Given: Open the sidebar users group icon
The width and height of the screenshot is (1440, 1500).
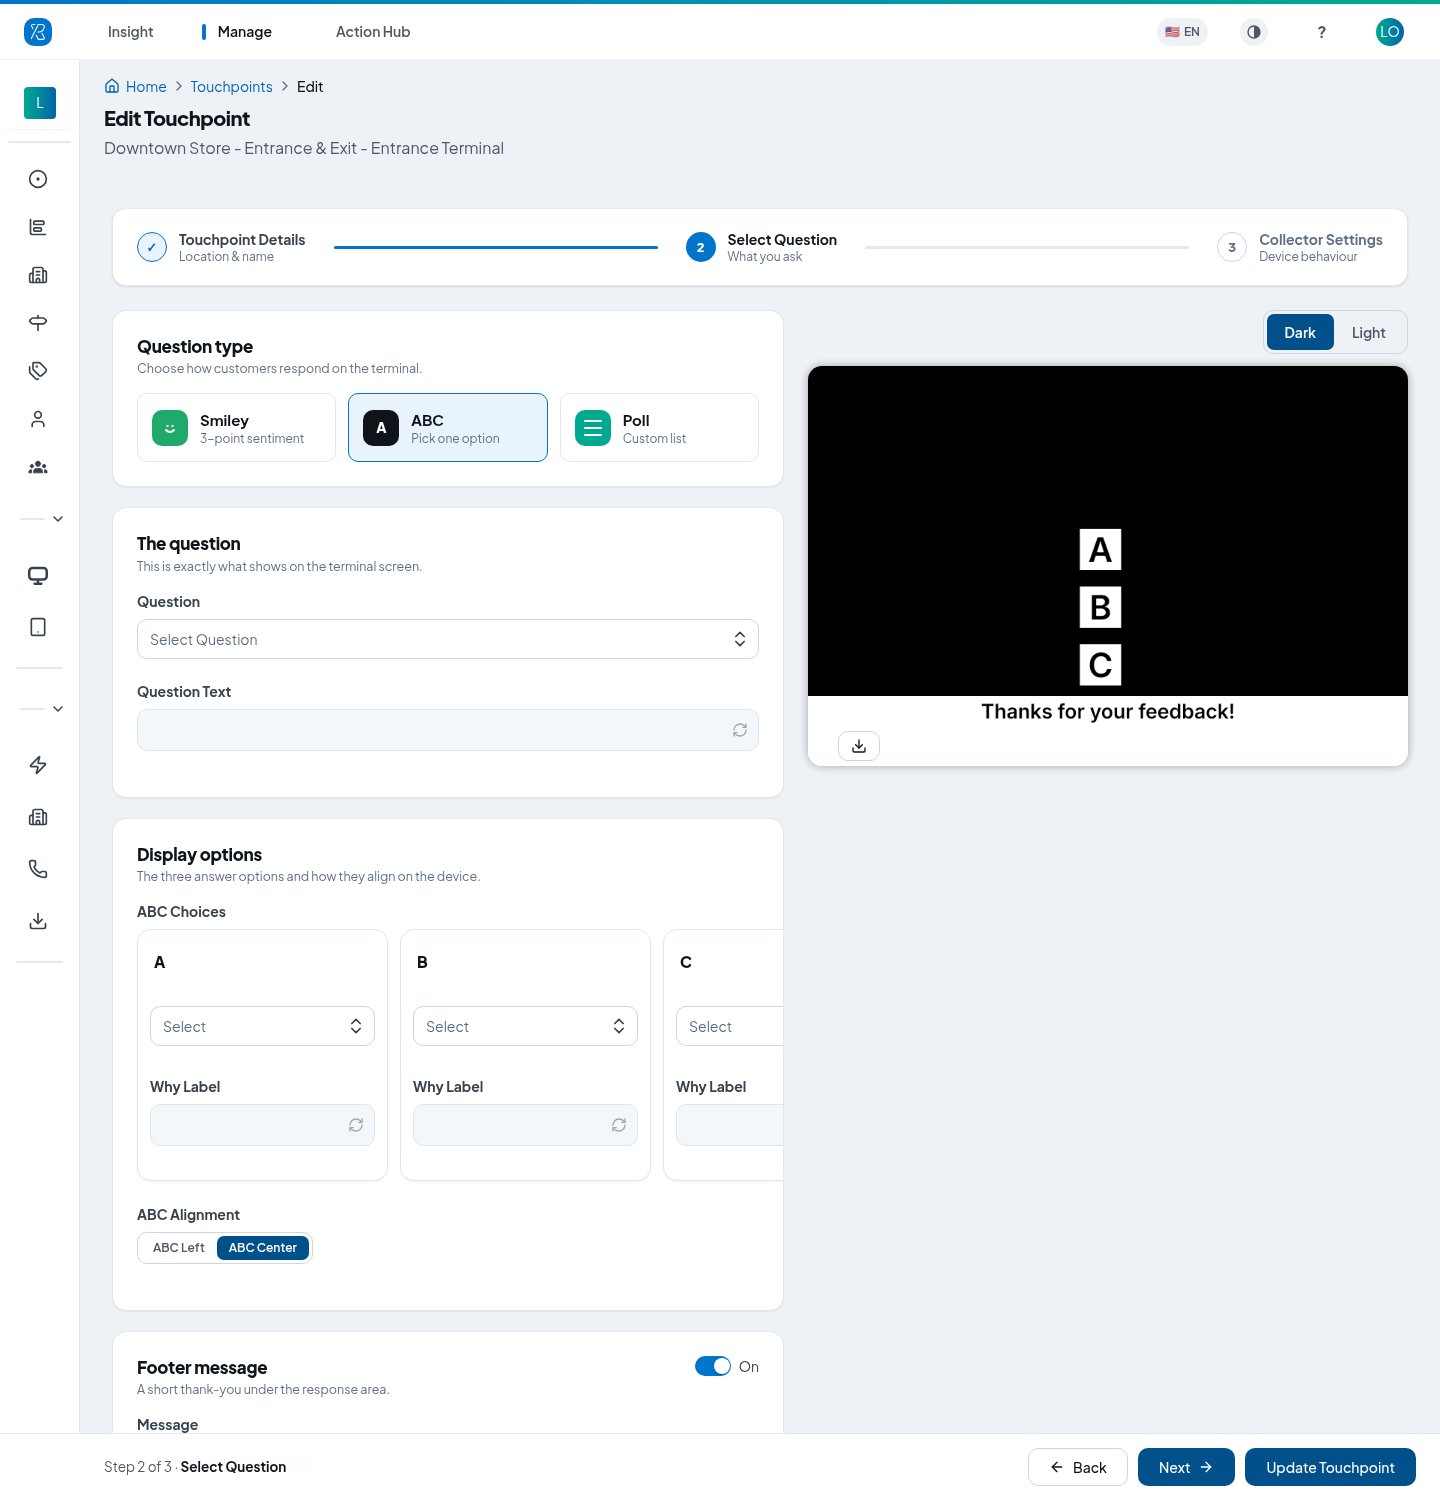Looking at the screenshot, I should pos(38,467).
